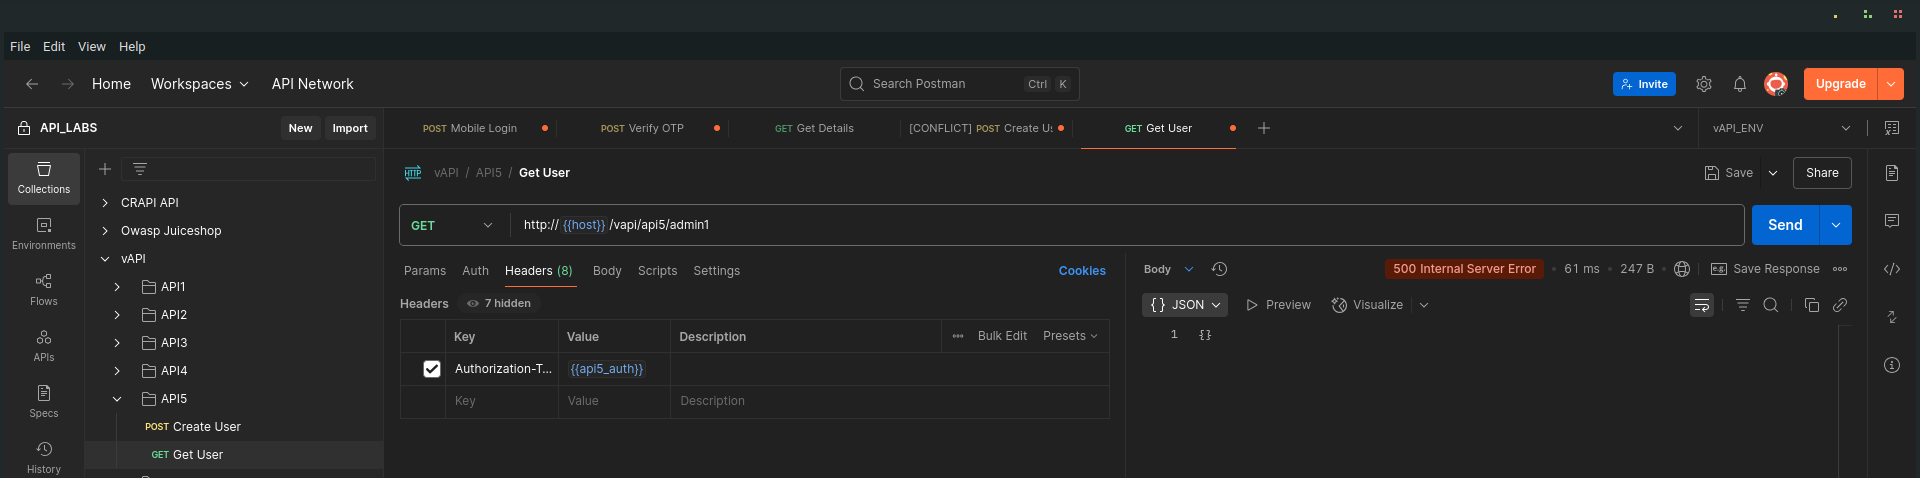Click the plus icon to create a collection
The height and width of the screenshot is (478, 1920).
pos(105,169)
